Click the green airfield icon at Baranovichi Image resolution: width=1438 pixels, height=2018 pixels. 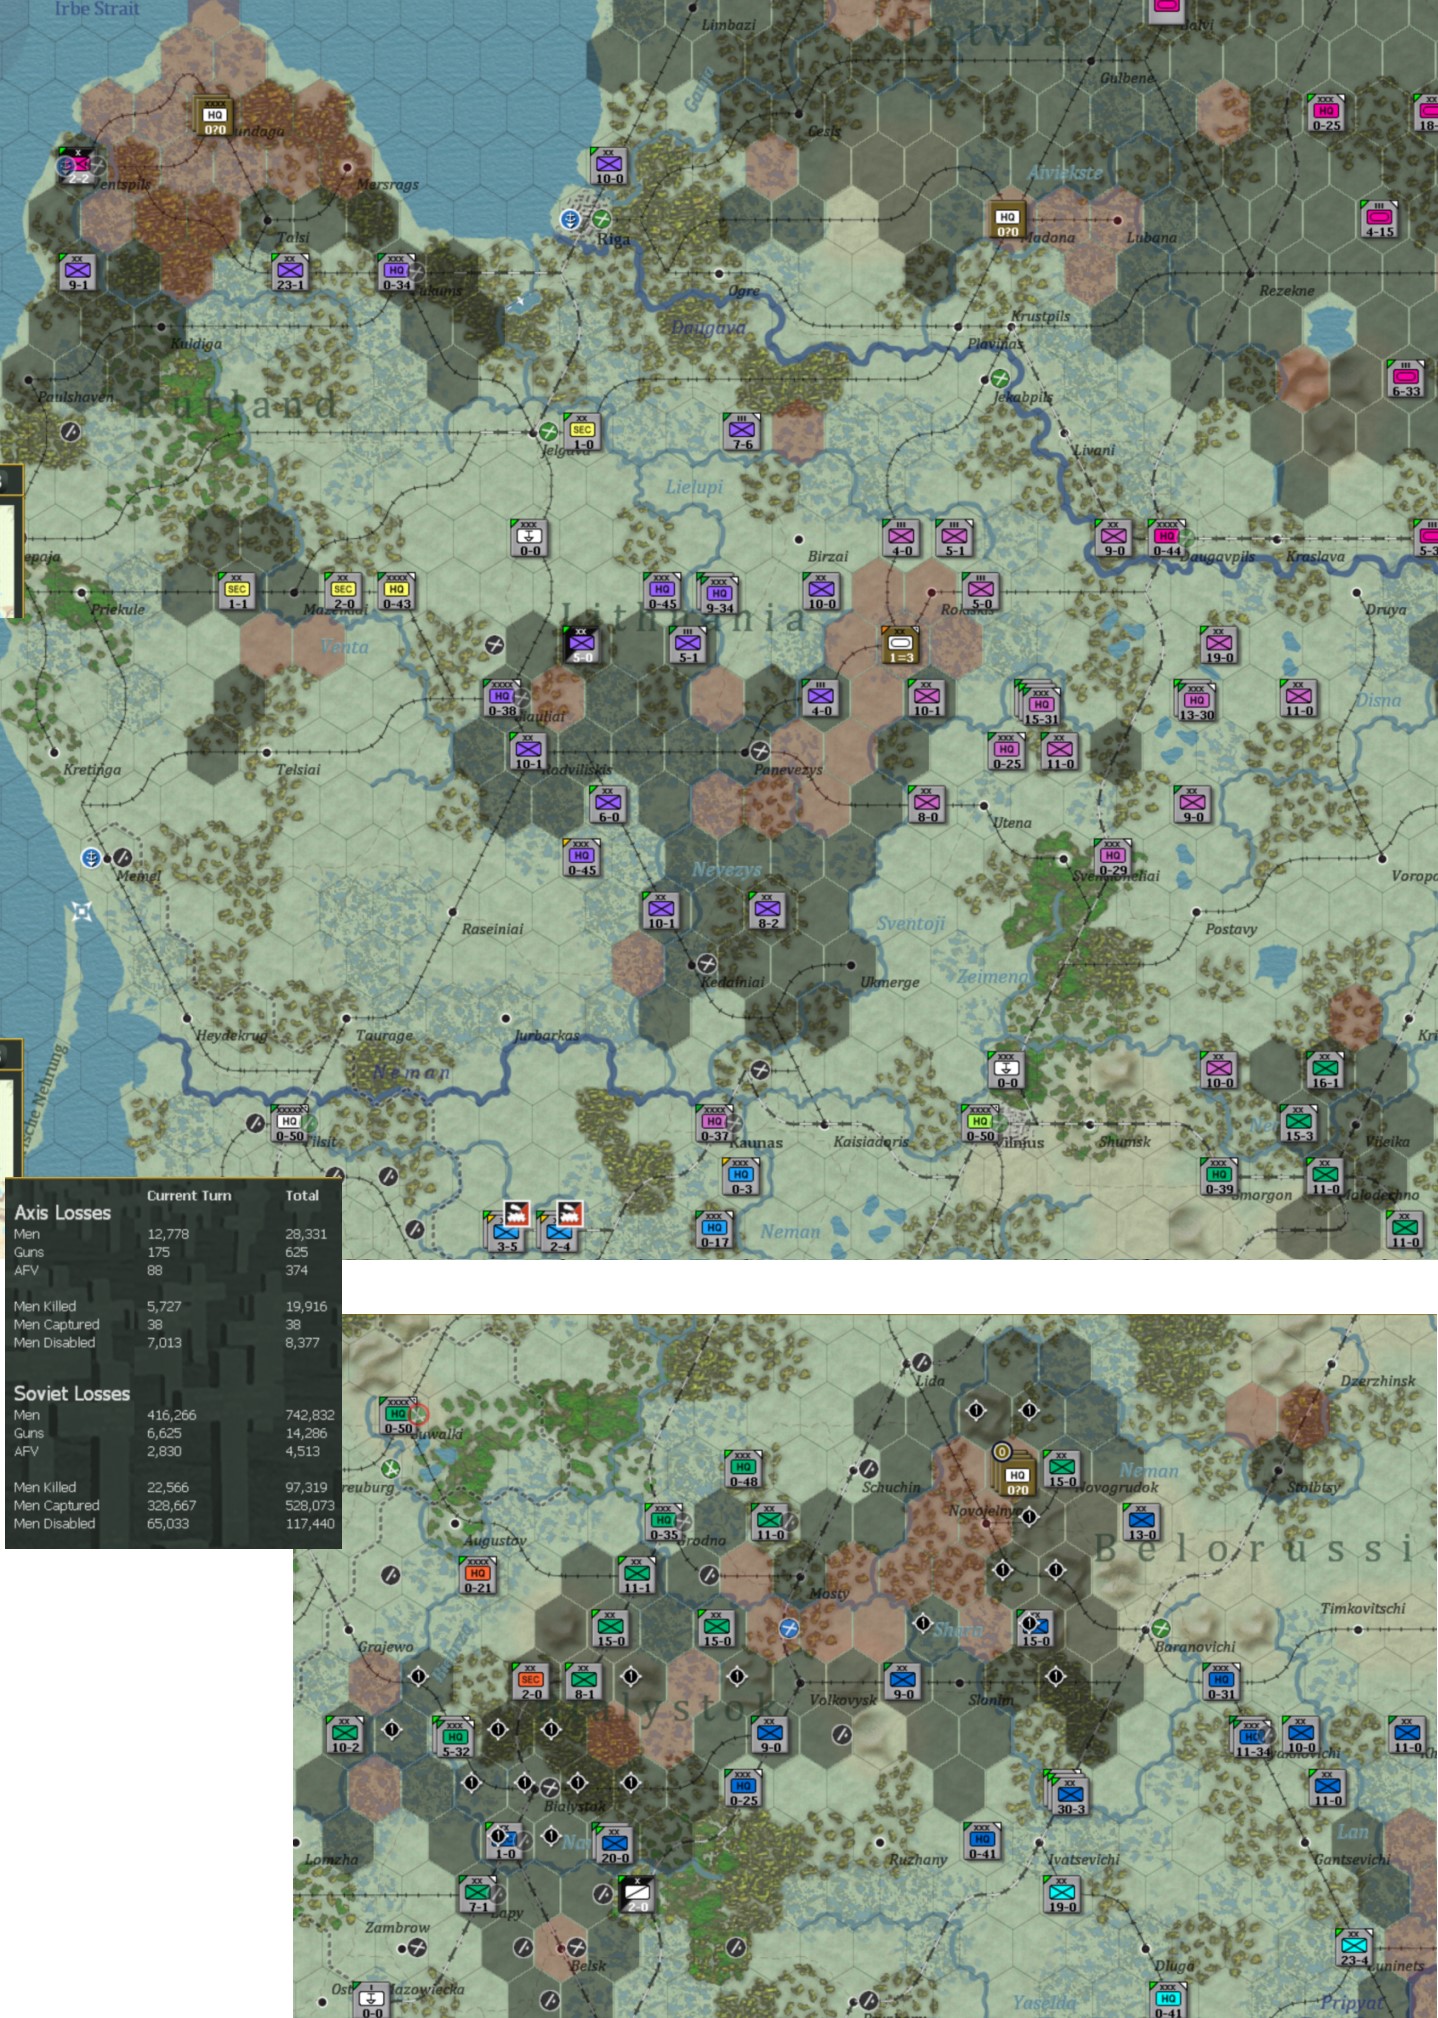(x=1160, y=1629)
